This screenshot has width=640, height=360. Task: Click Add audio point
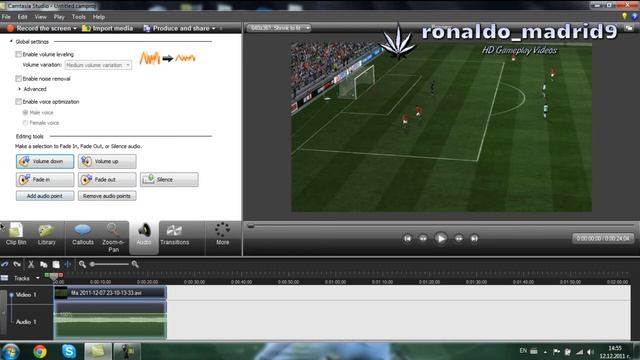pos(45,196)
